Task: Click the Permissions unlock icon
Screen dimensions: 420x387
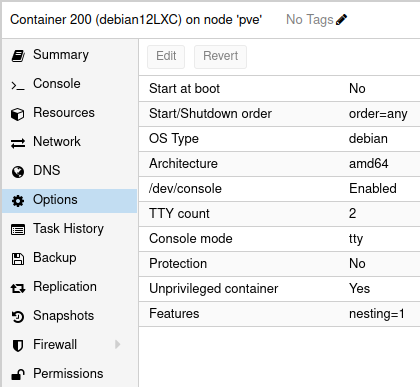Action: 18,375
